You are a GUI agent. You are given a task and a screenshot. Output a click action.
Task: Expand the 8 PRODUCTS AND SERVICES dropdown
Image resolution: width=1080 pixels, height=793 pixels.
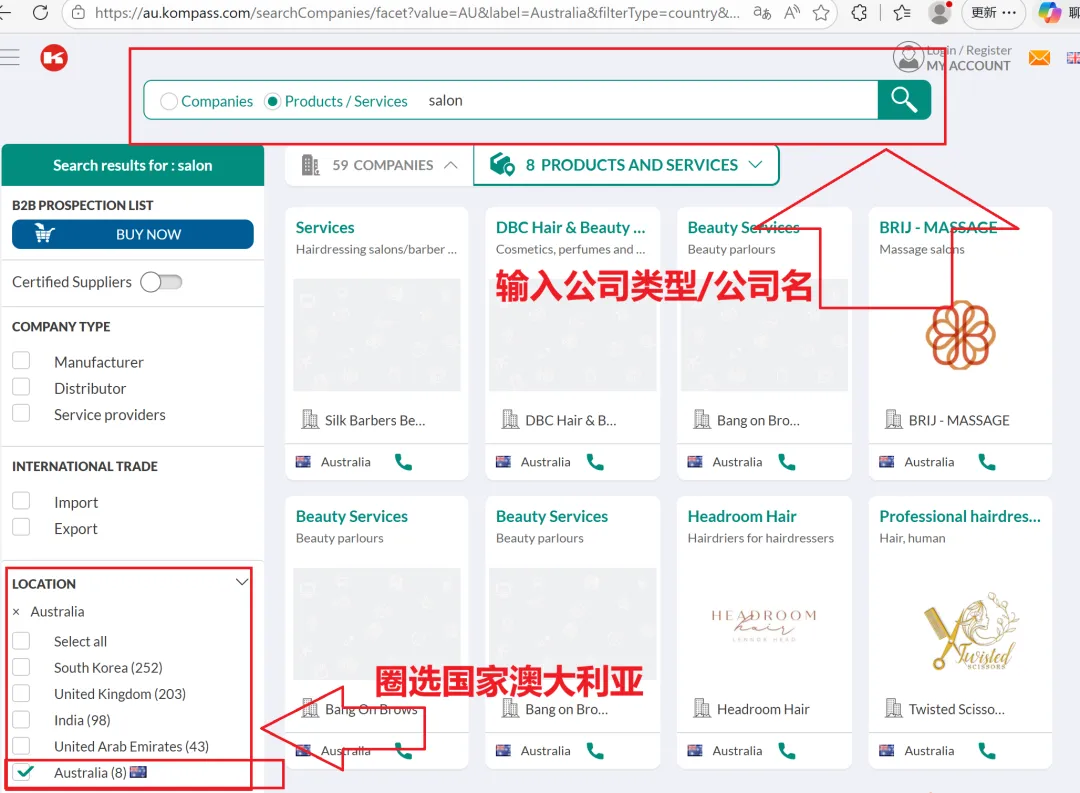[759, 164]
